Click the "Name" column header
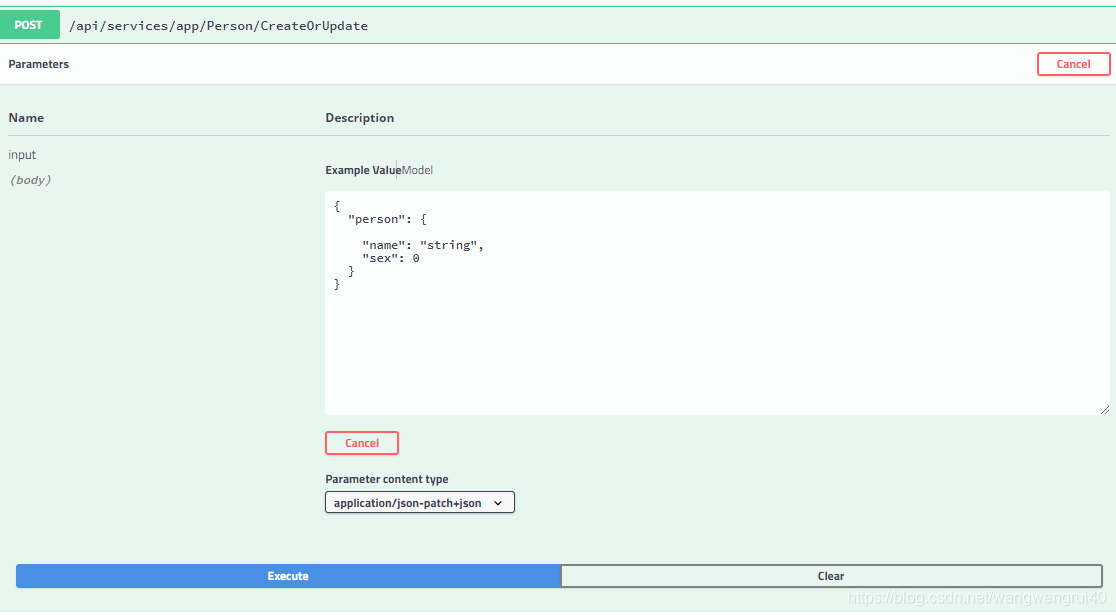Viewport: 1116px width, 616px height. click(x=26, y=118)
